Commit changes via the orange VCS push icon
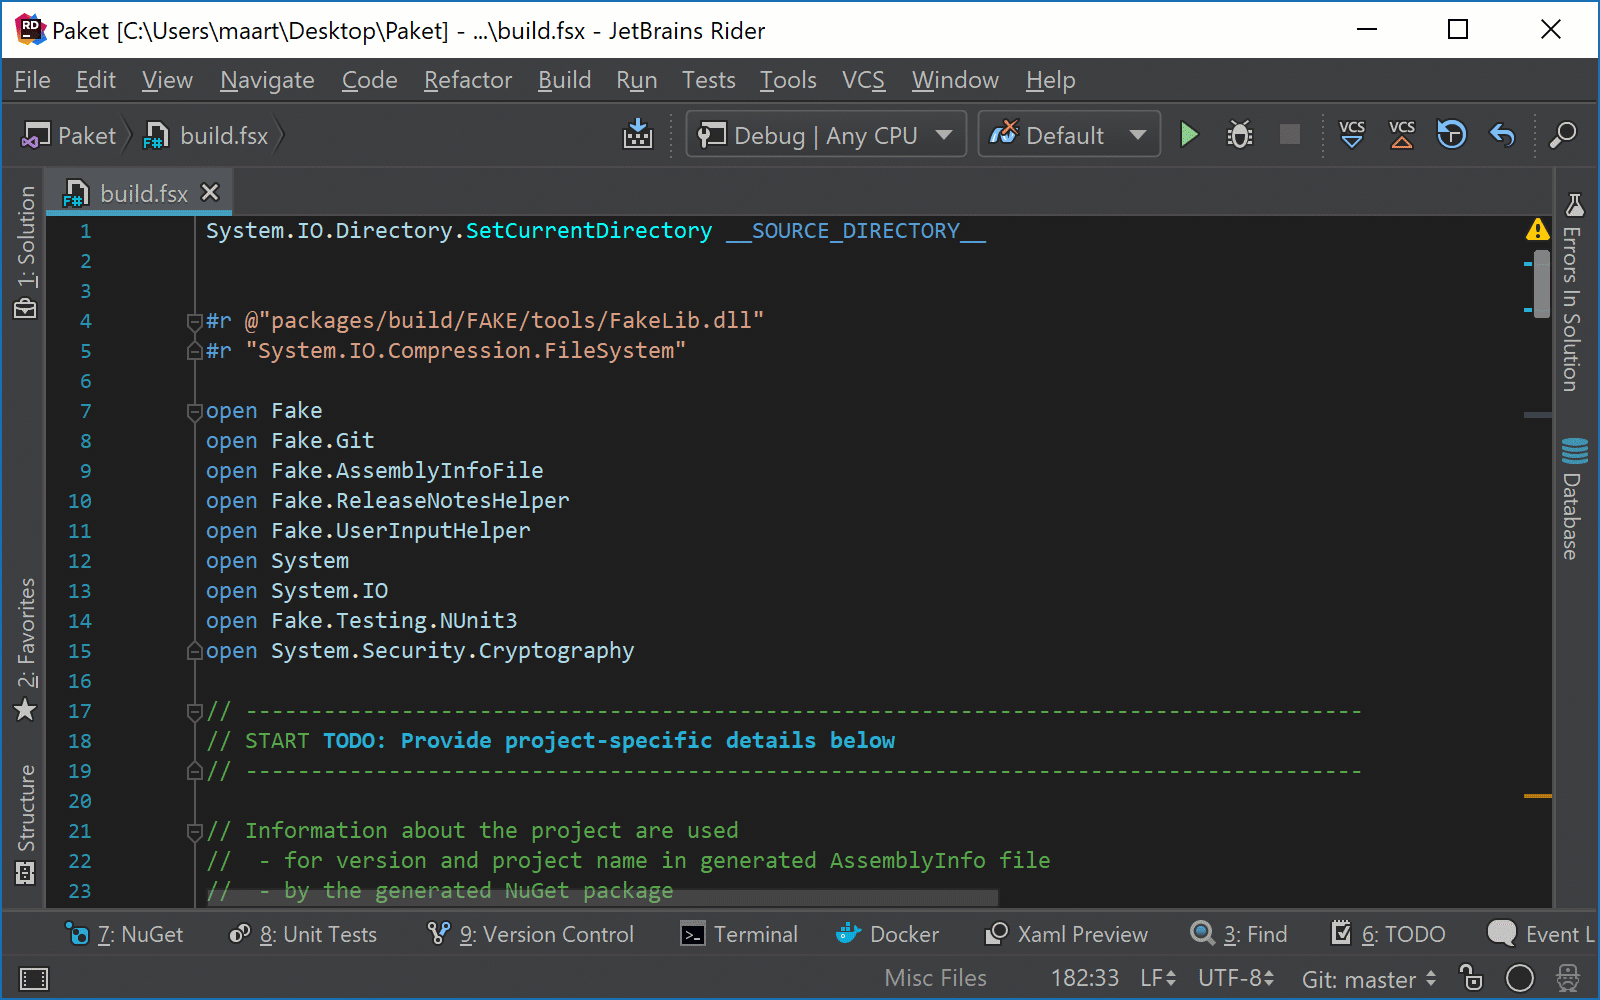Image resolution: width=1600 pixels, height=1000 pixels. (x=1400, y=134)
